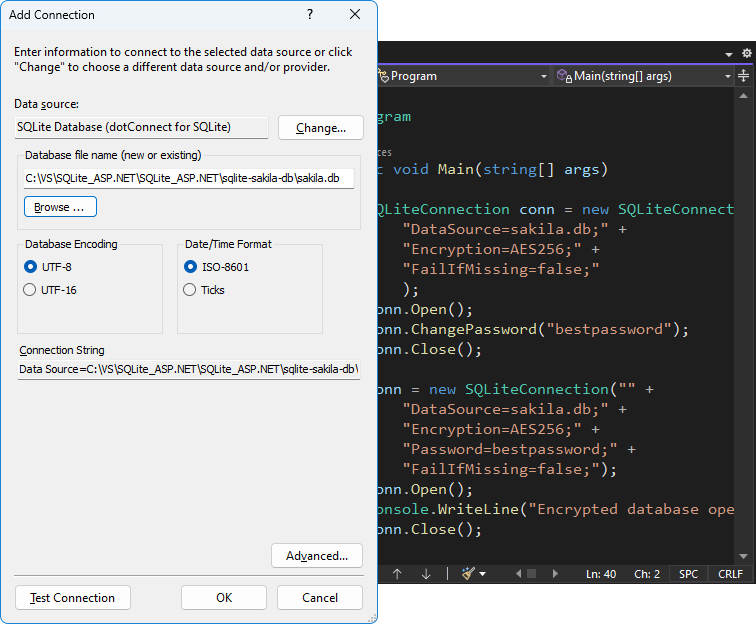This screenshot has width=756, height=624.
Task: Click the split editor window icon
Action: 743,76
